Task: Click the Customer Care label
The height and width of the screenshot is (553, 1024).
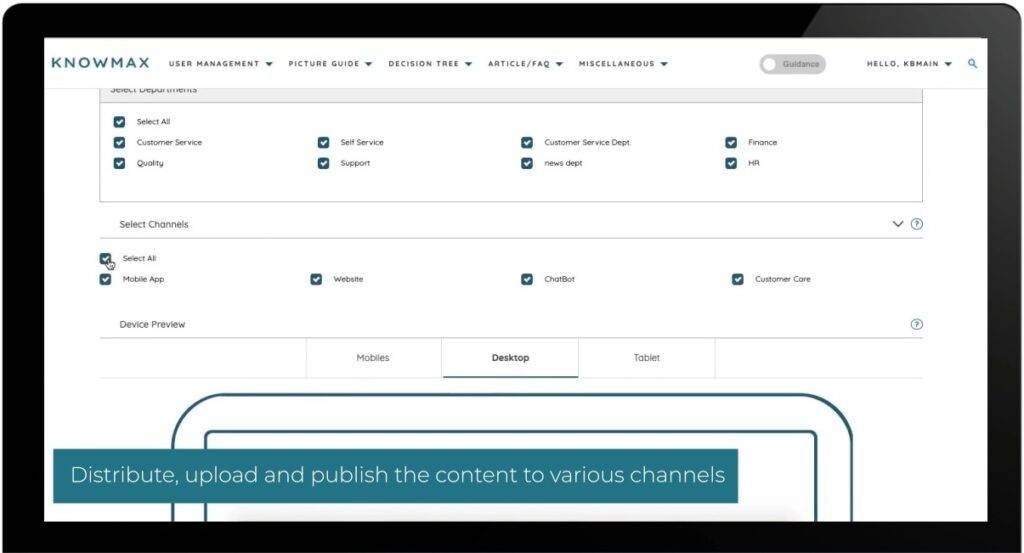Action: pyautogui.click(x=782, y=279)
